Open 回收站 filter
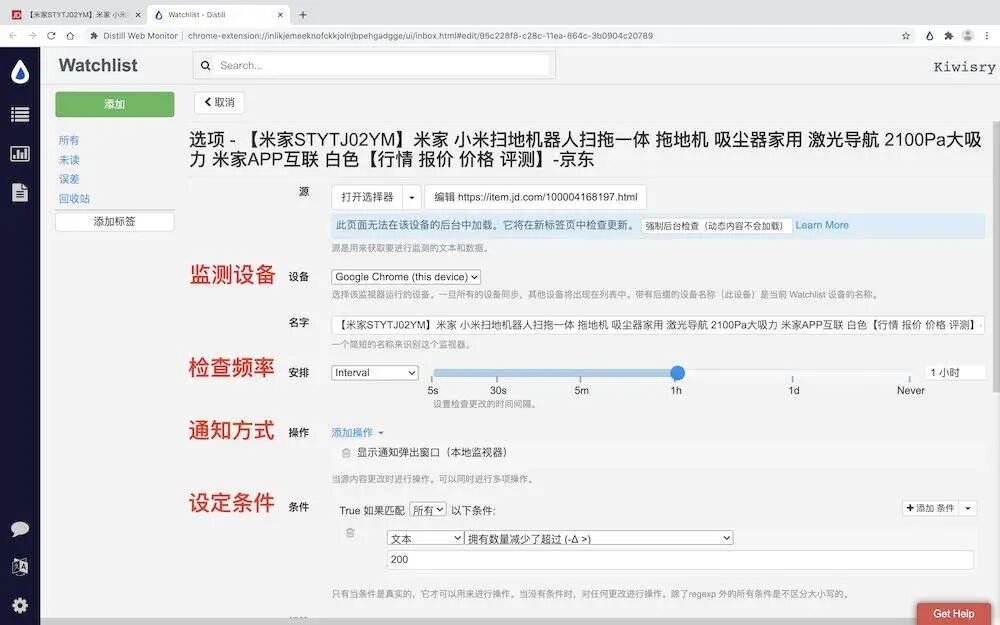The height and width of the screenshot is (625, 1000). [74, 198]
